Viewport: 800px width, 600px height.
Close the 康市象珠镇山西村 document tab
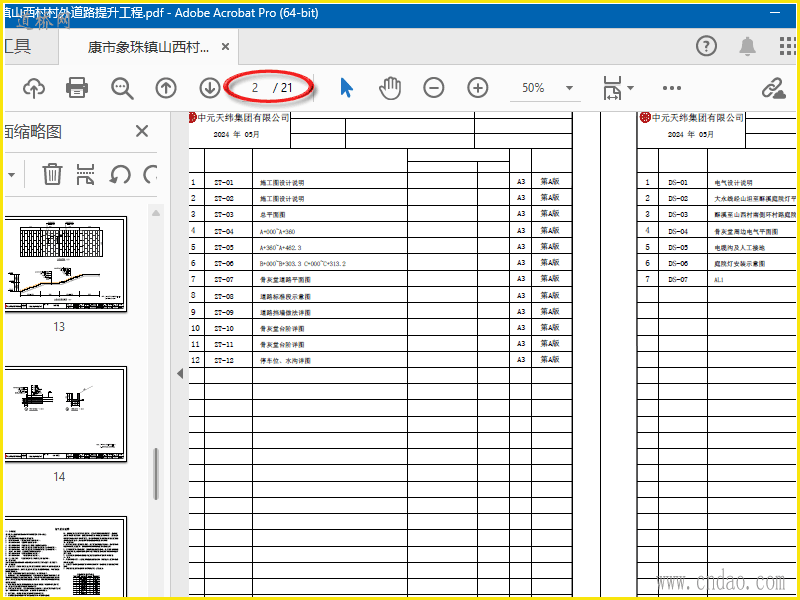coord(225,47)
